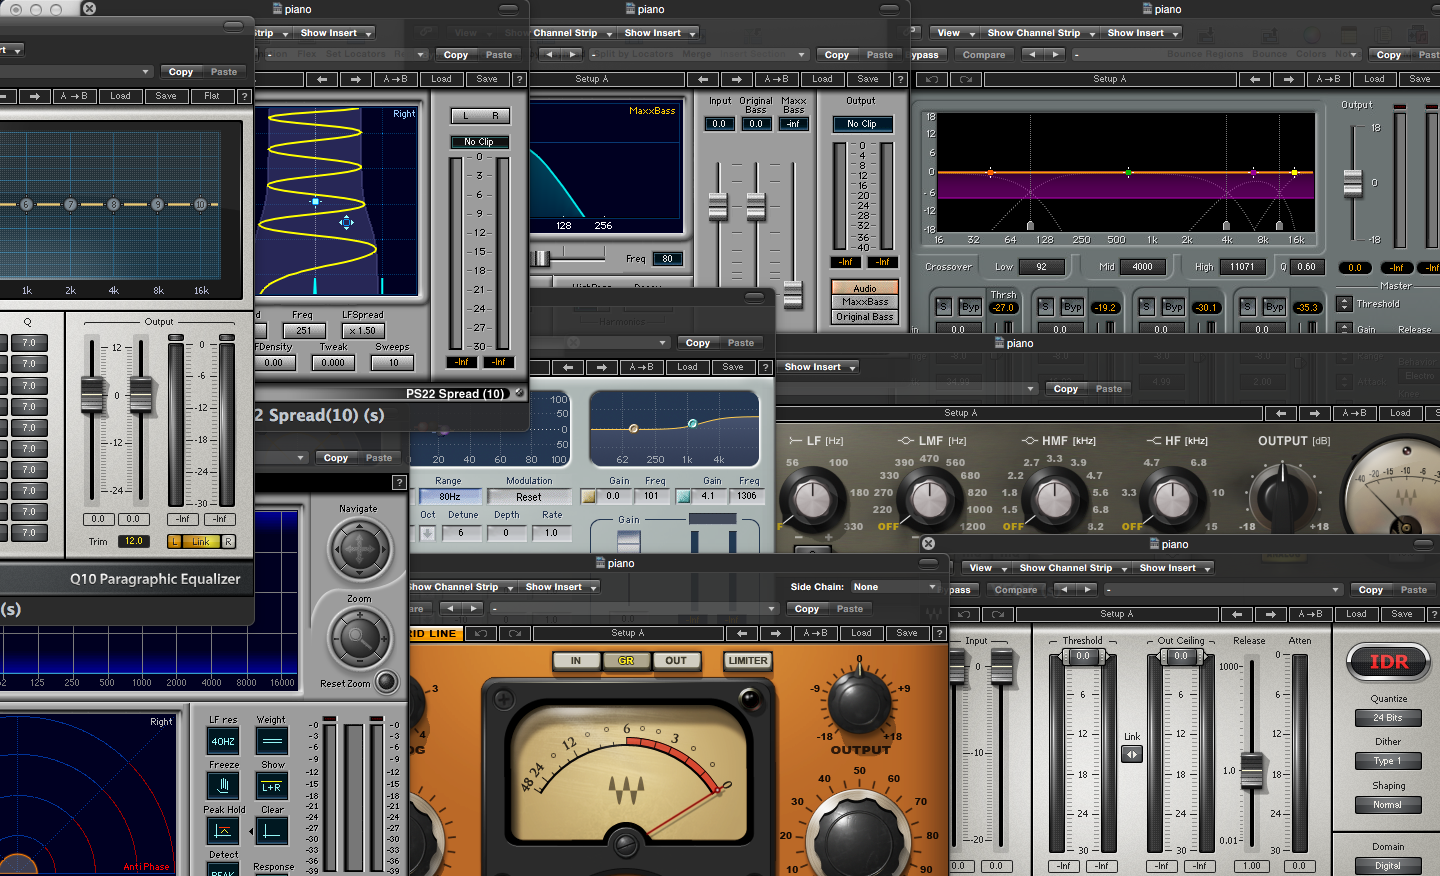Screen dimensions: 1440x876
Task: Click previous setup arrow in the MaxxBass toolbar
Action: 703,79
